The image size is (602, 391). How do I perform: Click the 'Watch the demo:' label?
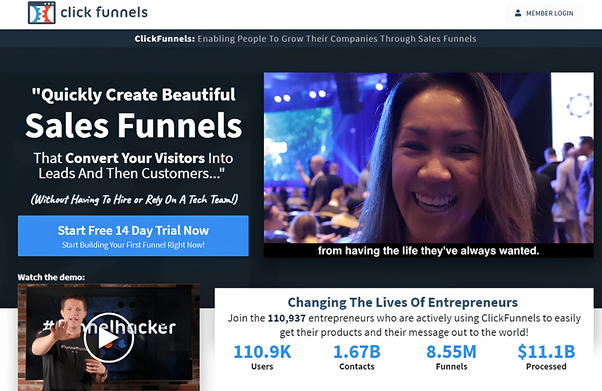click(51, 277)
